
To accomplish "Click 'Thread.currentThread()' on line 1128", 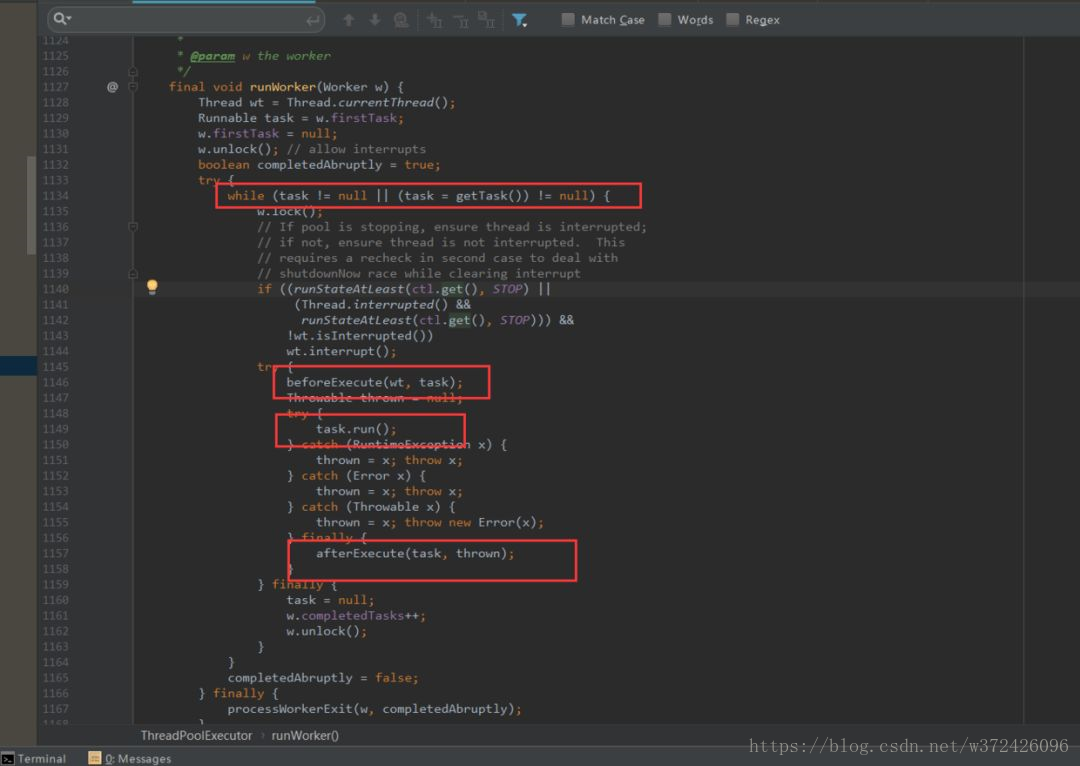I will point(367,103).
